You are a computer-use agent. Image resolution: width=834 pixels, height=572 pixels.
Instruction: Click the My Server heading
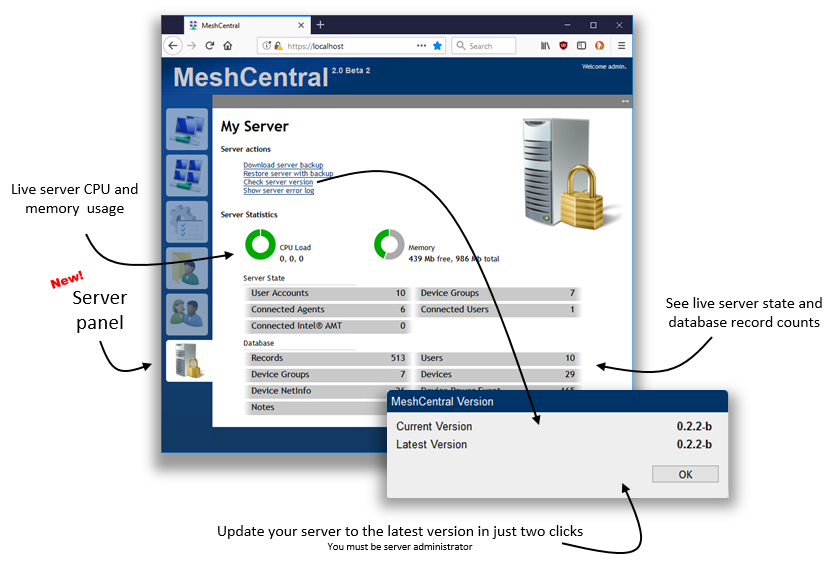pyautogui.click(x=255, y=127)
